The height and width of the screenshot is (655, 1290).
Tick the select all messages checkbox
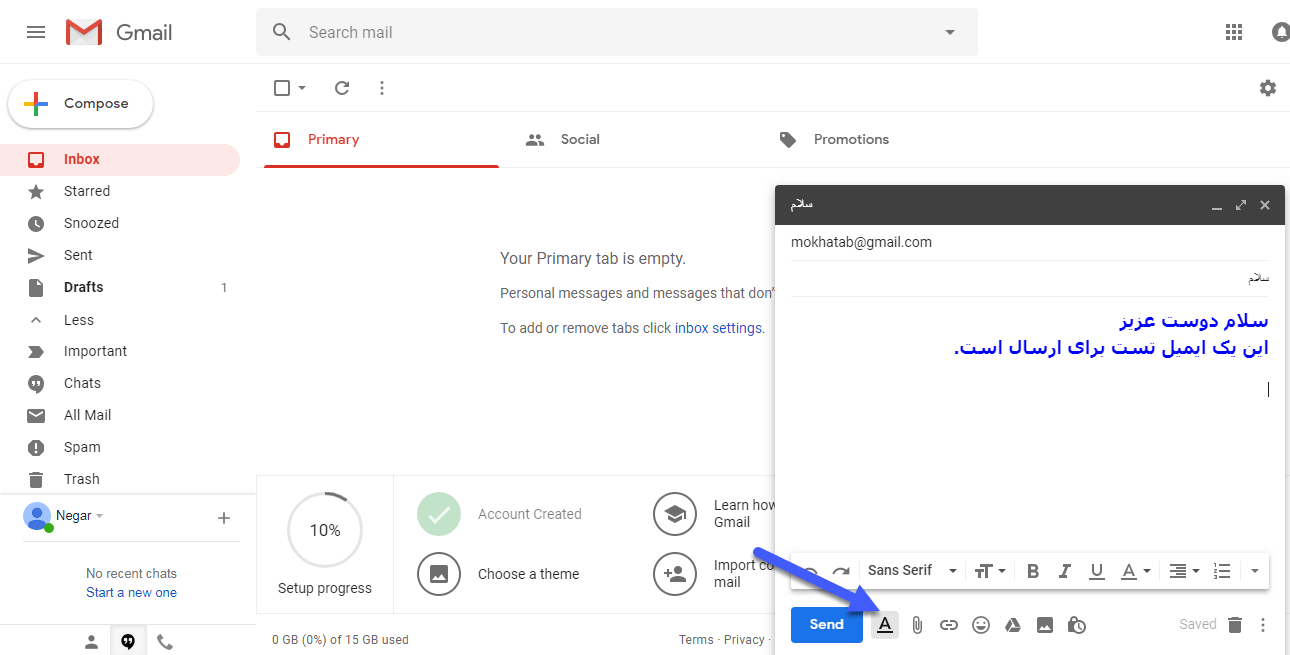click(282, 88)
